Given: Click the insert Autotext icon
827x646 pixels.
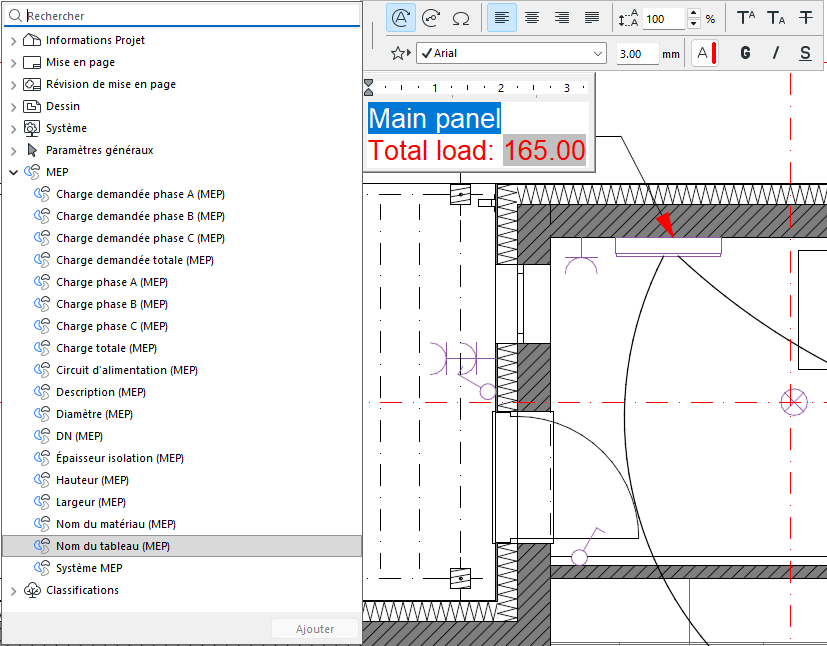Looking at the screenshot, I should pos(401,18).
